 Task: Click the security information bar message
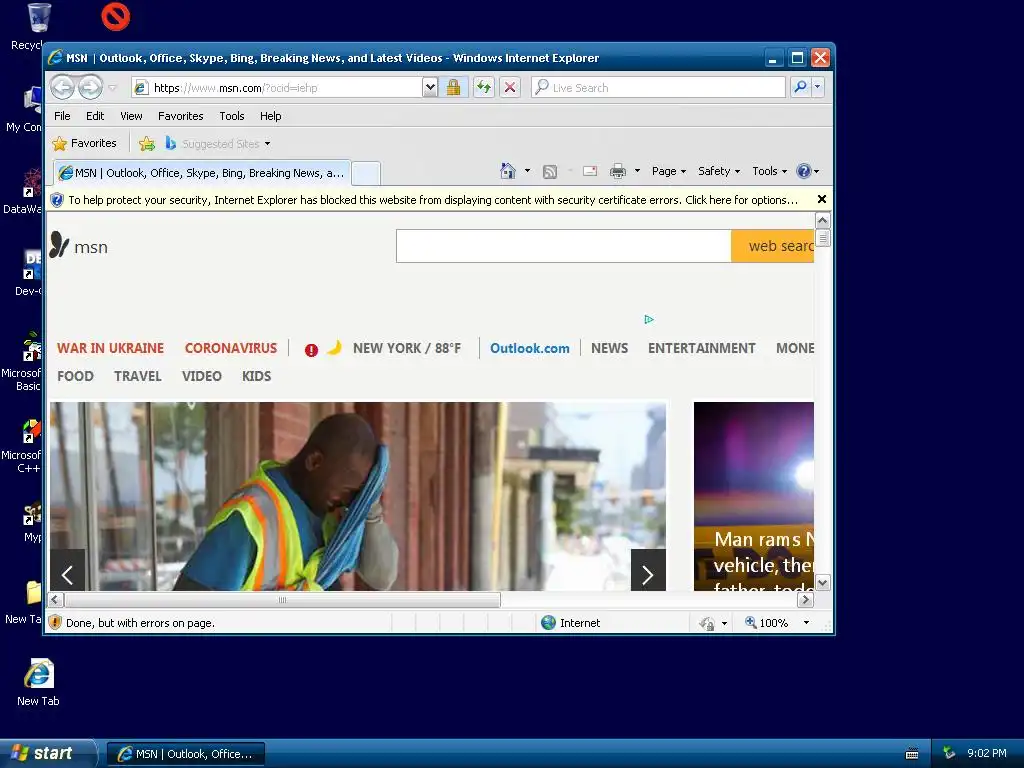point(433,200)
